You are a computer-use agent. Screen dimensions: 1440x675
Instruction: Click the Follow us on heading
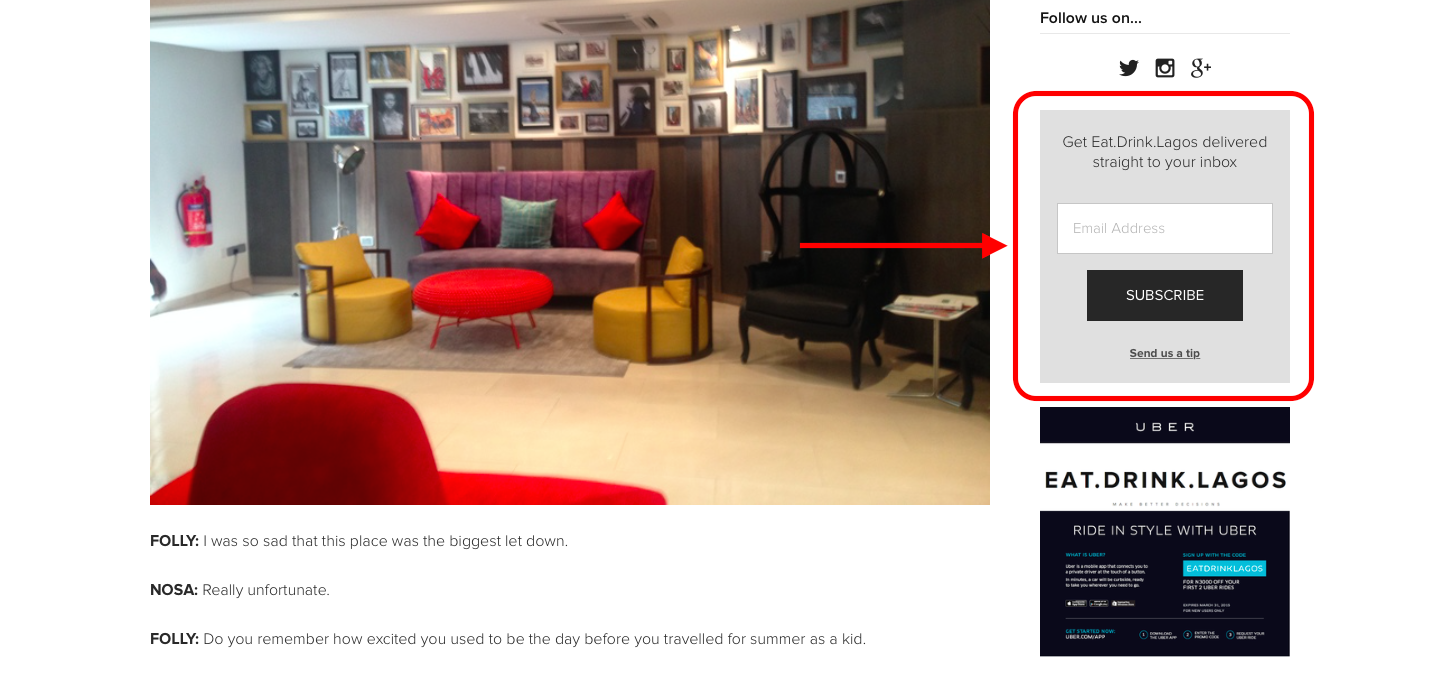click(x=1090, y=18)
